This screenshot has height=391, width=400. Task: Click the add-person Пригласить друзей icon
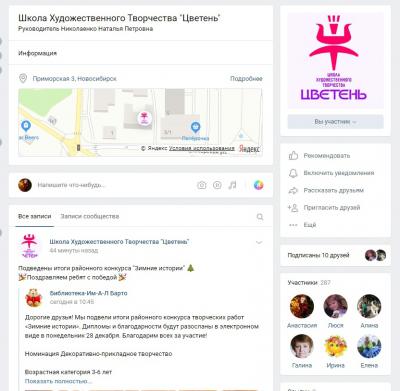point(293,208)
